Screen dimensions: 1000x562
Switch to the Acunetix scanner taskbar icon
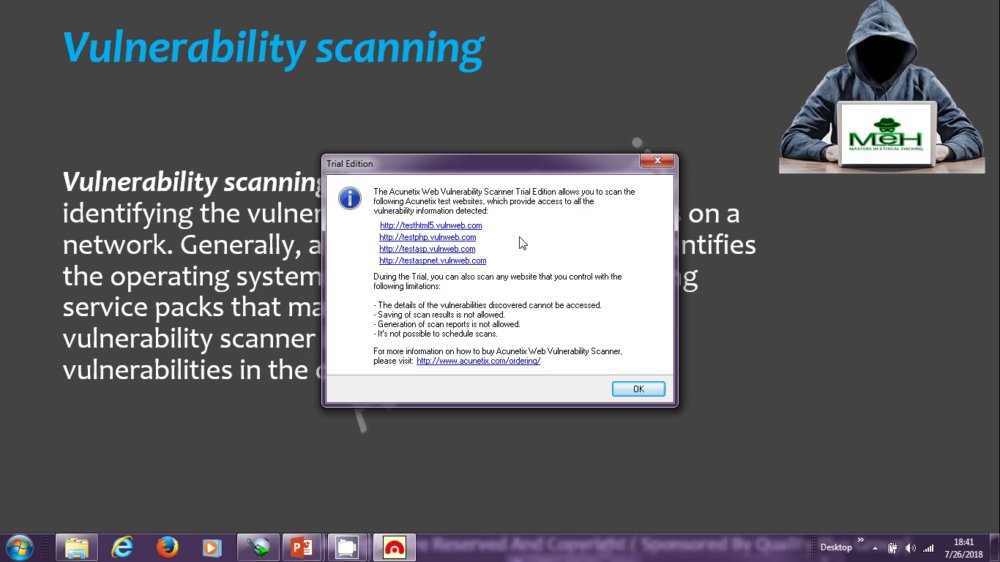click(258, 547)
